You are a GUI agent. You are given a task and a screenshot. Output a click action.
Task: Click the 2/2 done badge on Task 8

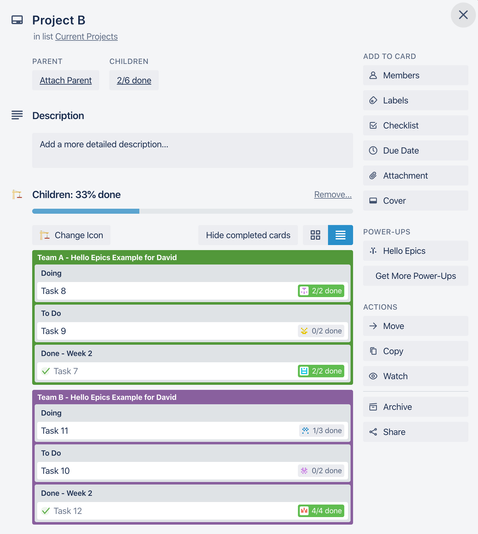pyautogui.click(x=321, y=291)
